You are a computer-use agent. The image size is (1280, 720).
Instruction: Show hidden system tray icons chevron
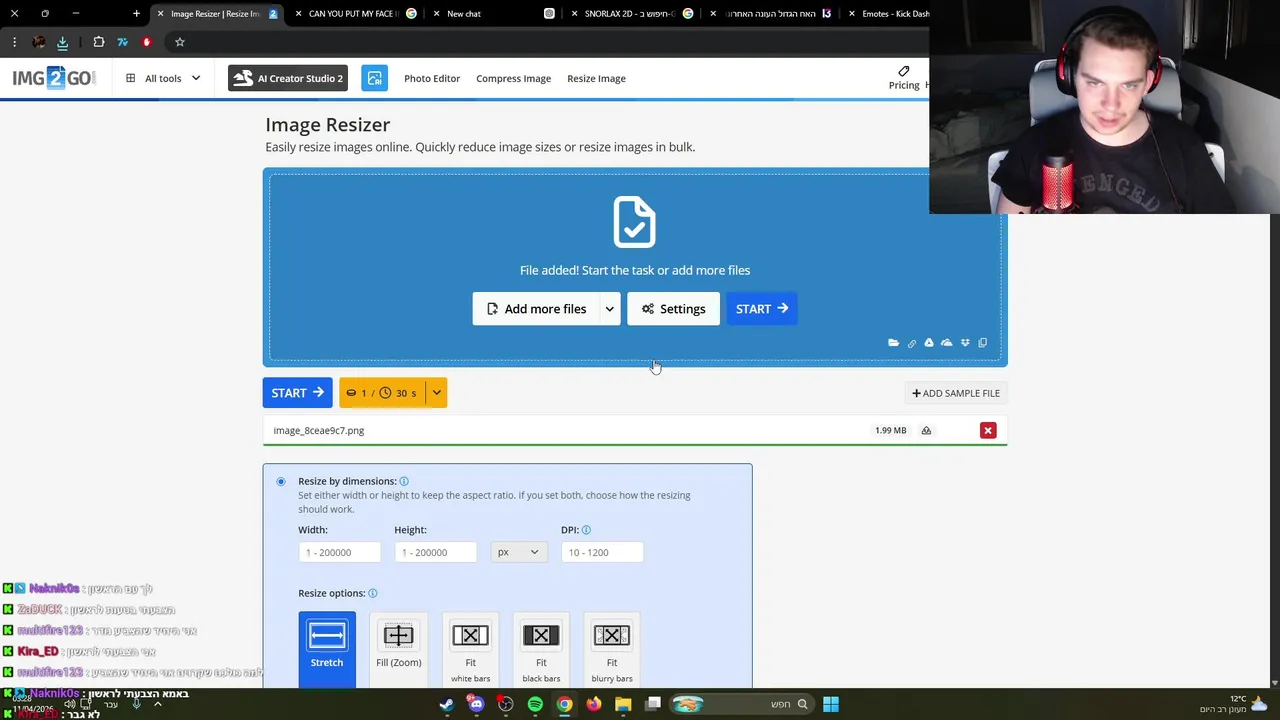pos(157,704)
